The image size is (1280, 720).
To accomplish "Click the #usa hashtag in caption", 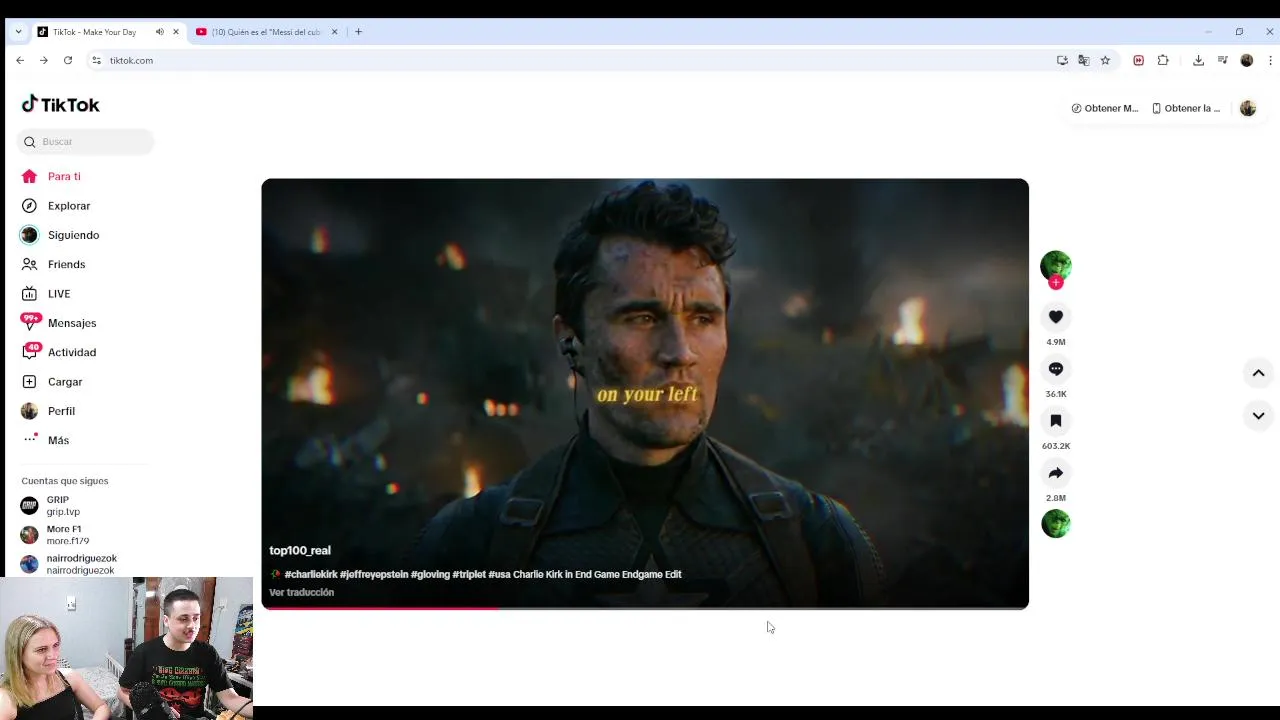I will [499, 574].
